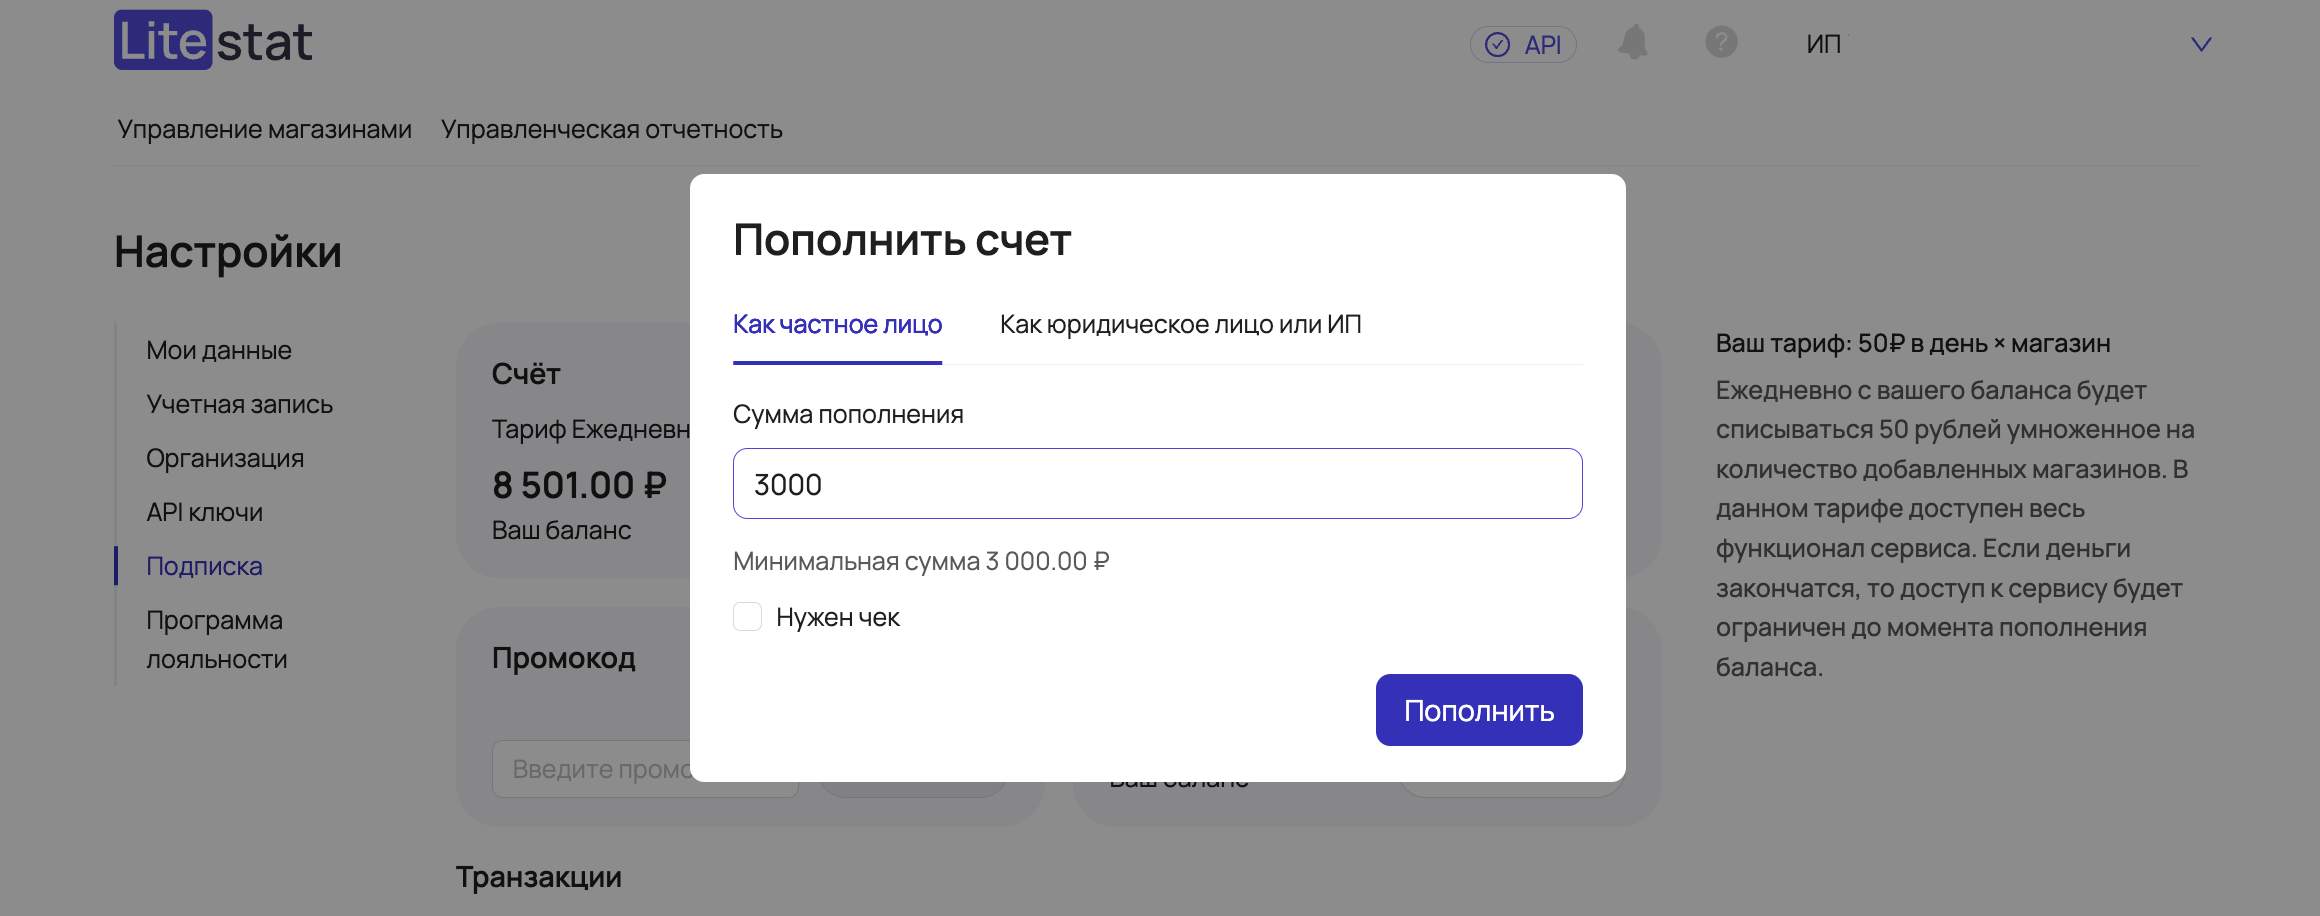Expand the ИП account dropdown chevron
This screenshot has width=2320, height=916.
click(2201, 45)
